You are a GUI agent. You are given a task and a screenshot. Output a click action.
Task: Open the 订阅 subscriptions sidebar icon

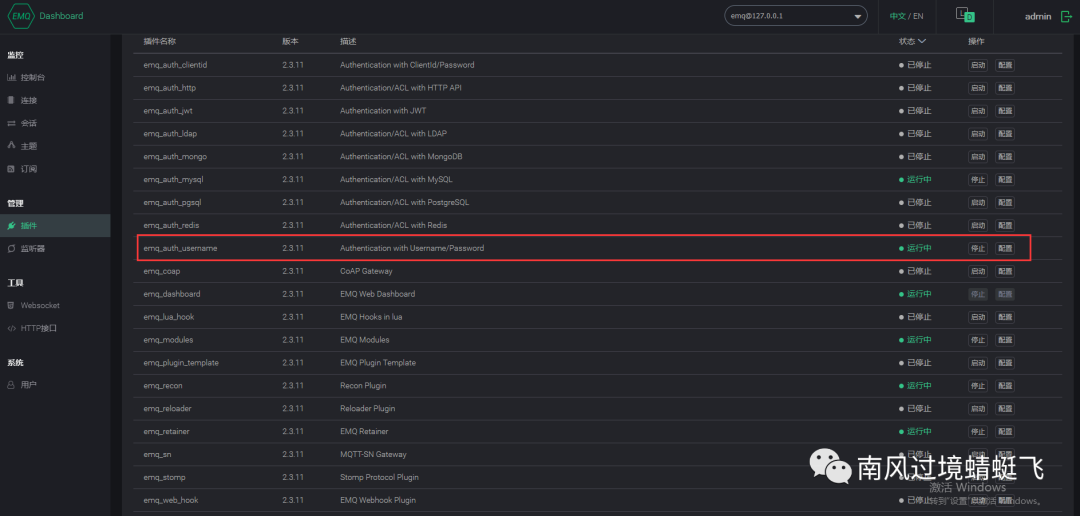tap(11, 168)
